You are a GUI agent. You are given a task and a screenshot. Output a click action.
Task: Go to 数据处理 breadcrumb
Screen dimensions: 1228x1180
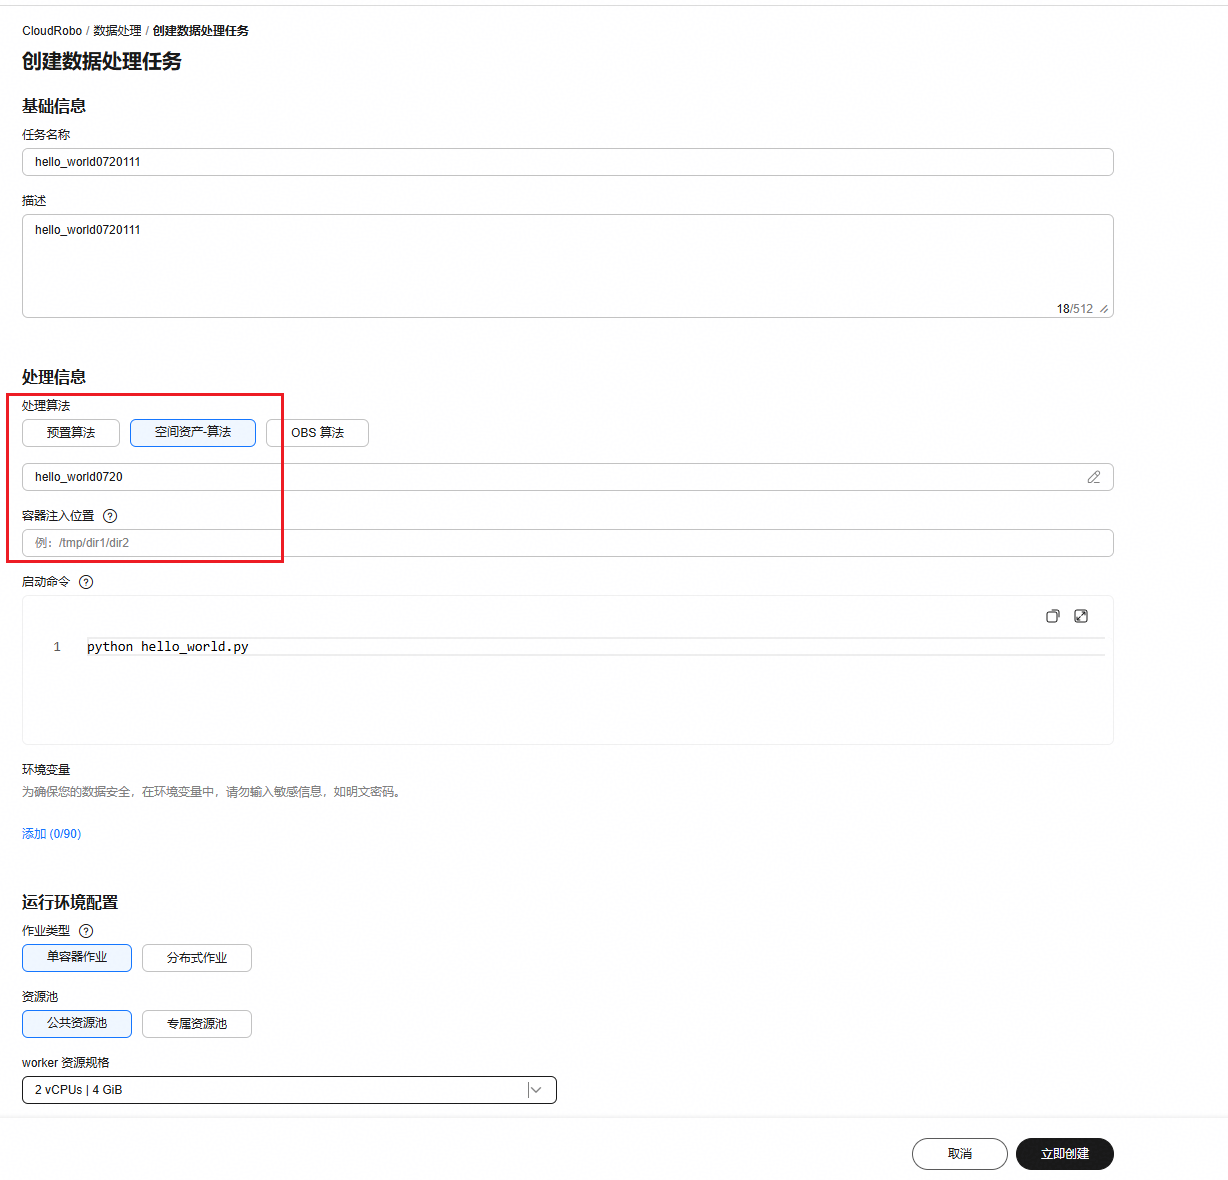click(x=117, y=31)
